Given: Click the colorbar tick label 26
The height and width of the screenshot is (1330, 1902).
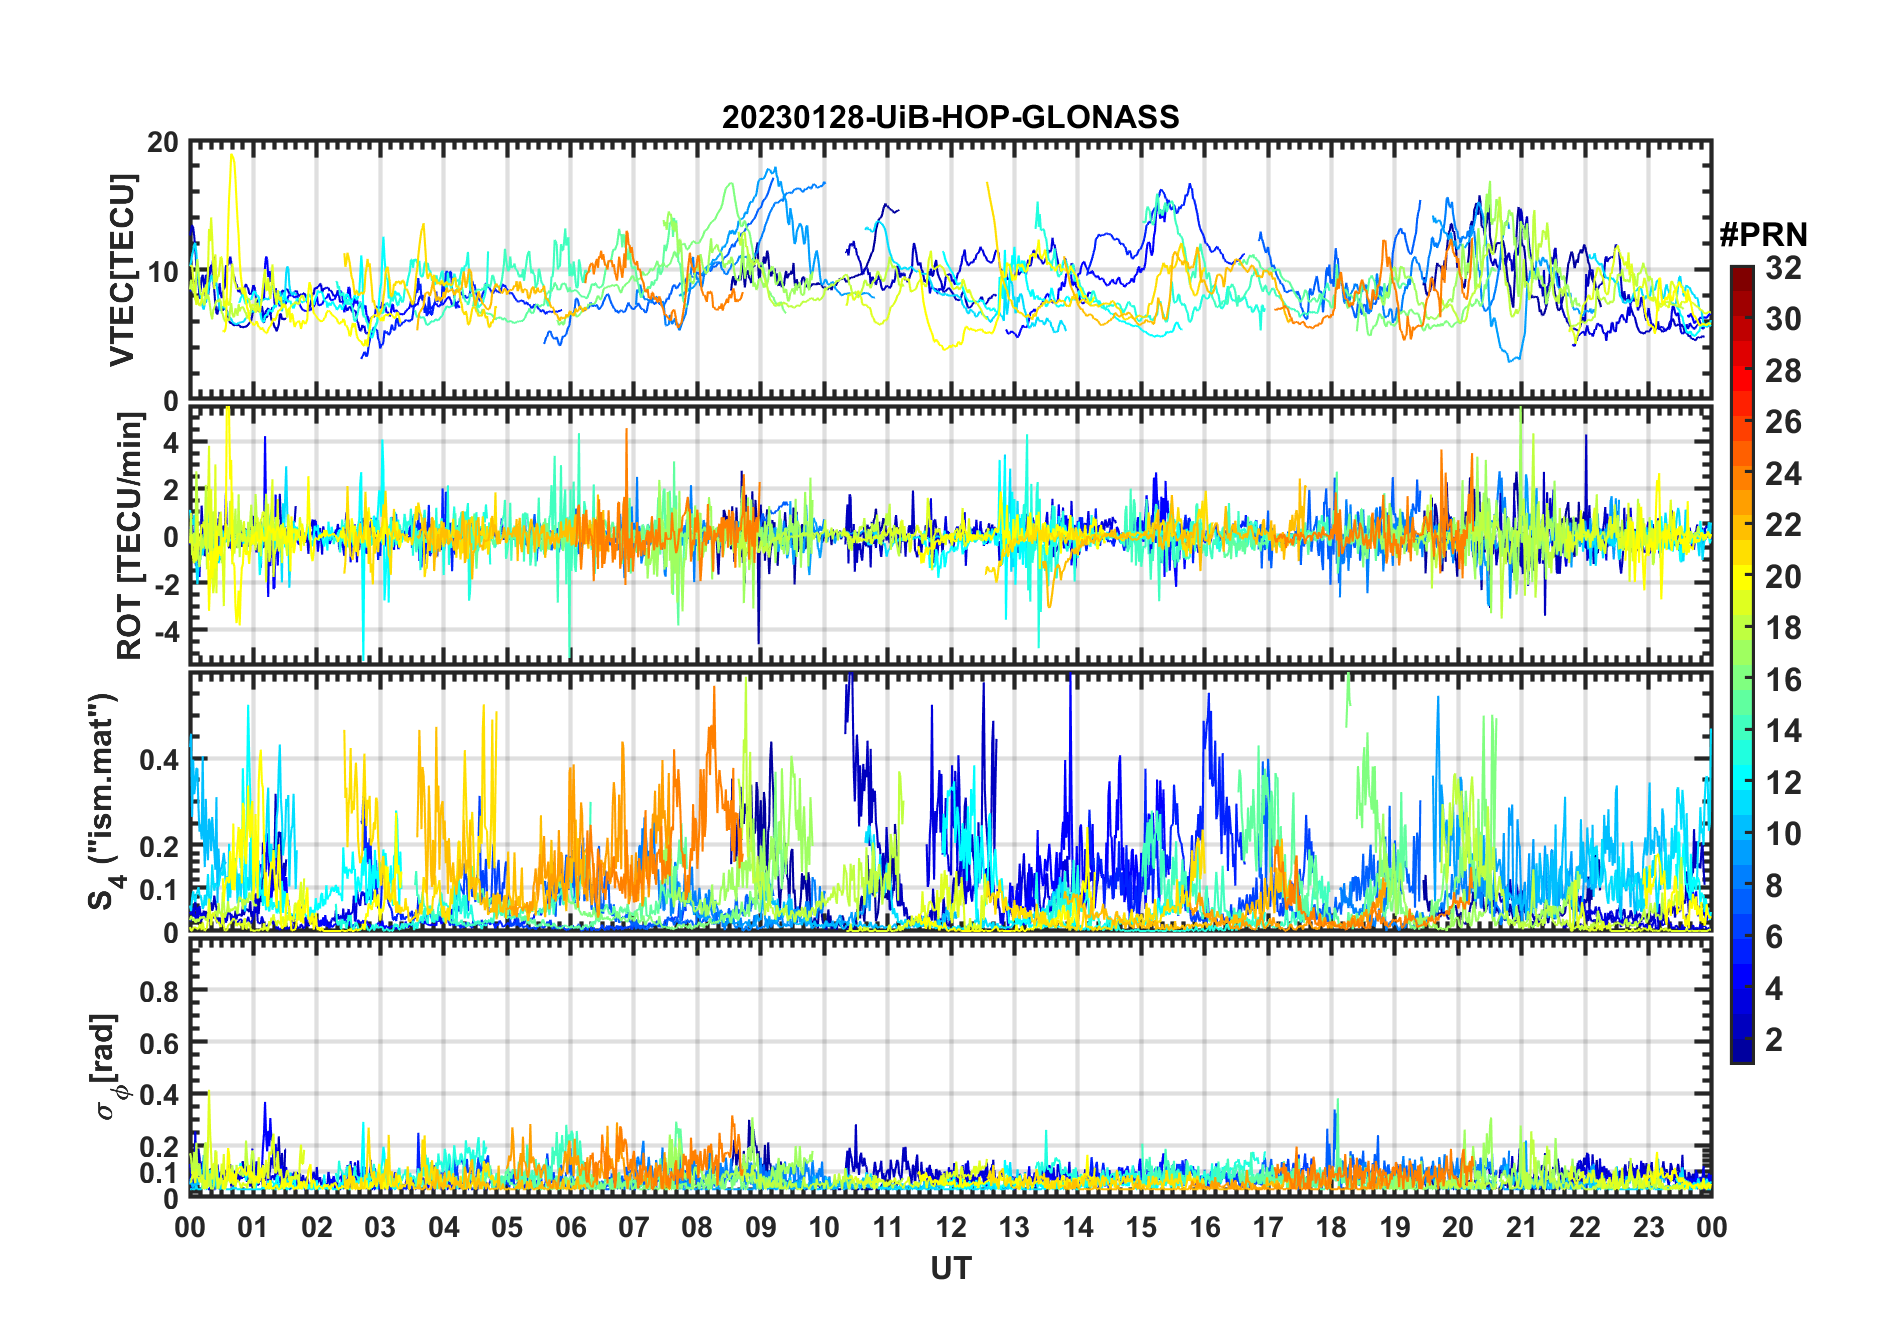Looking at the screenshot, I should (x=1783, y=422).
